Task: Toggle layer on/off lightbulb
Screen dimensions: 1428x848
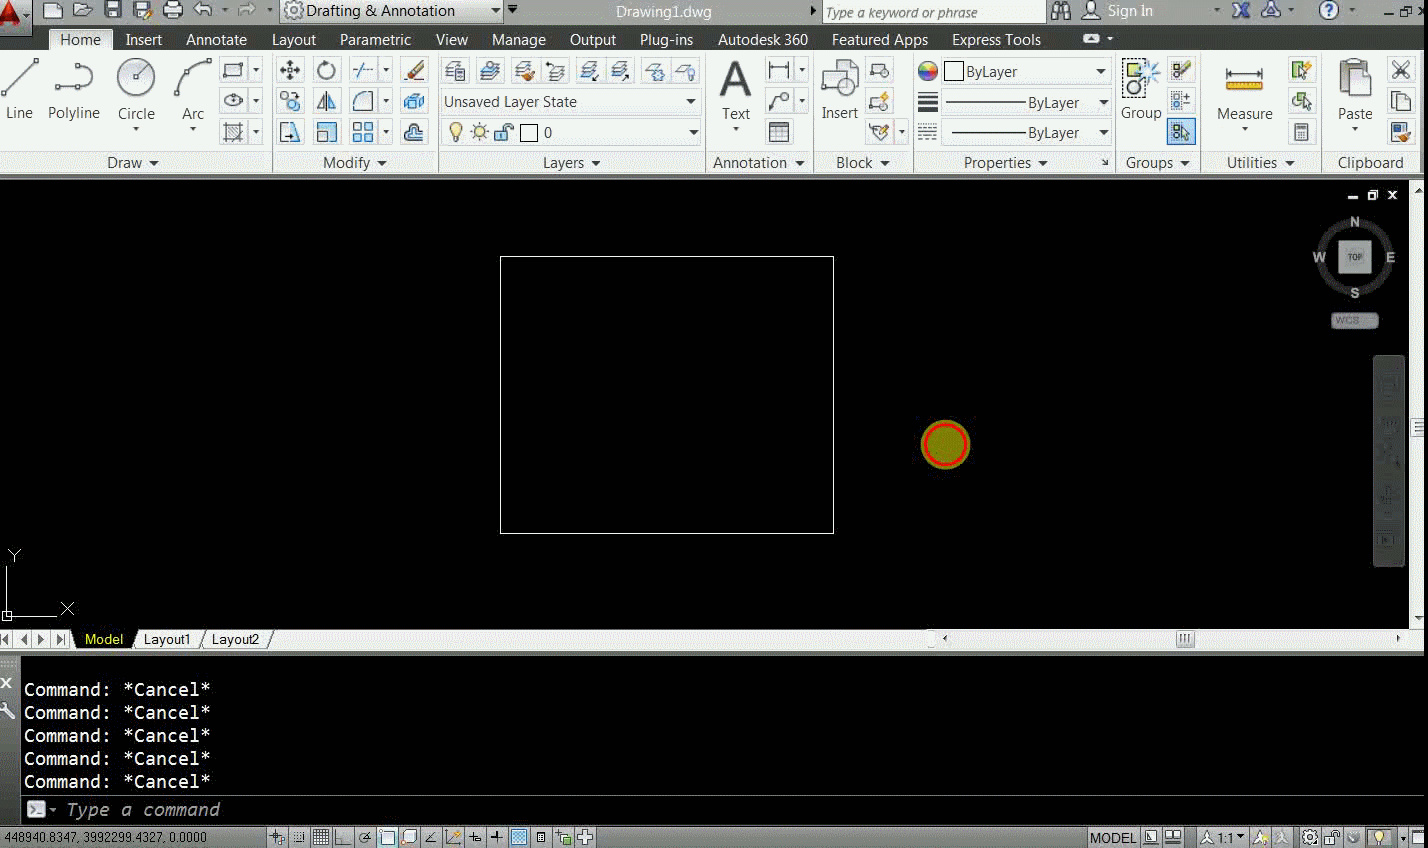Action: point(456,132)
